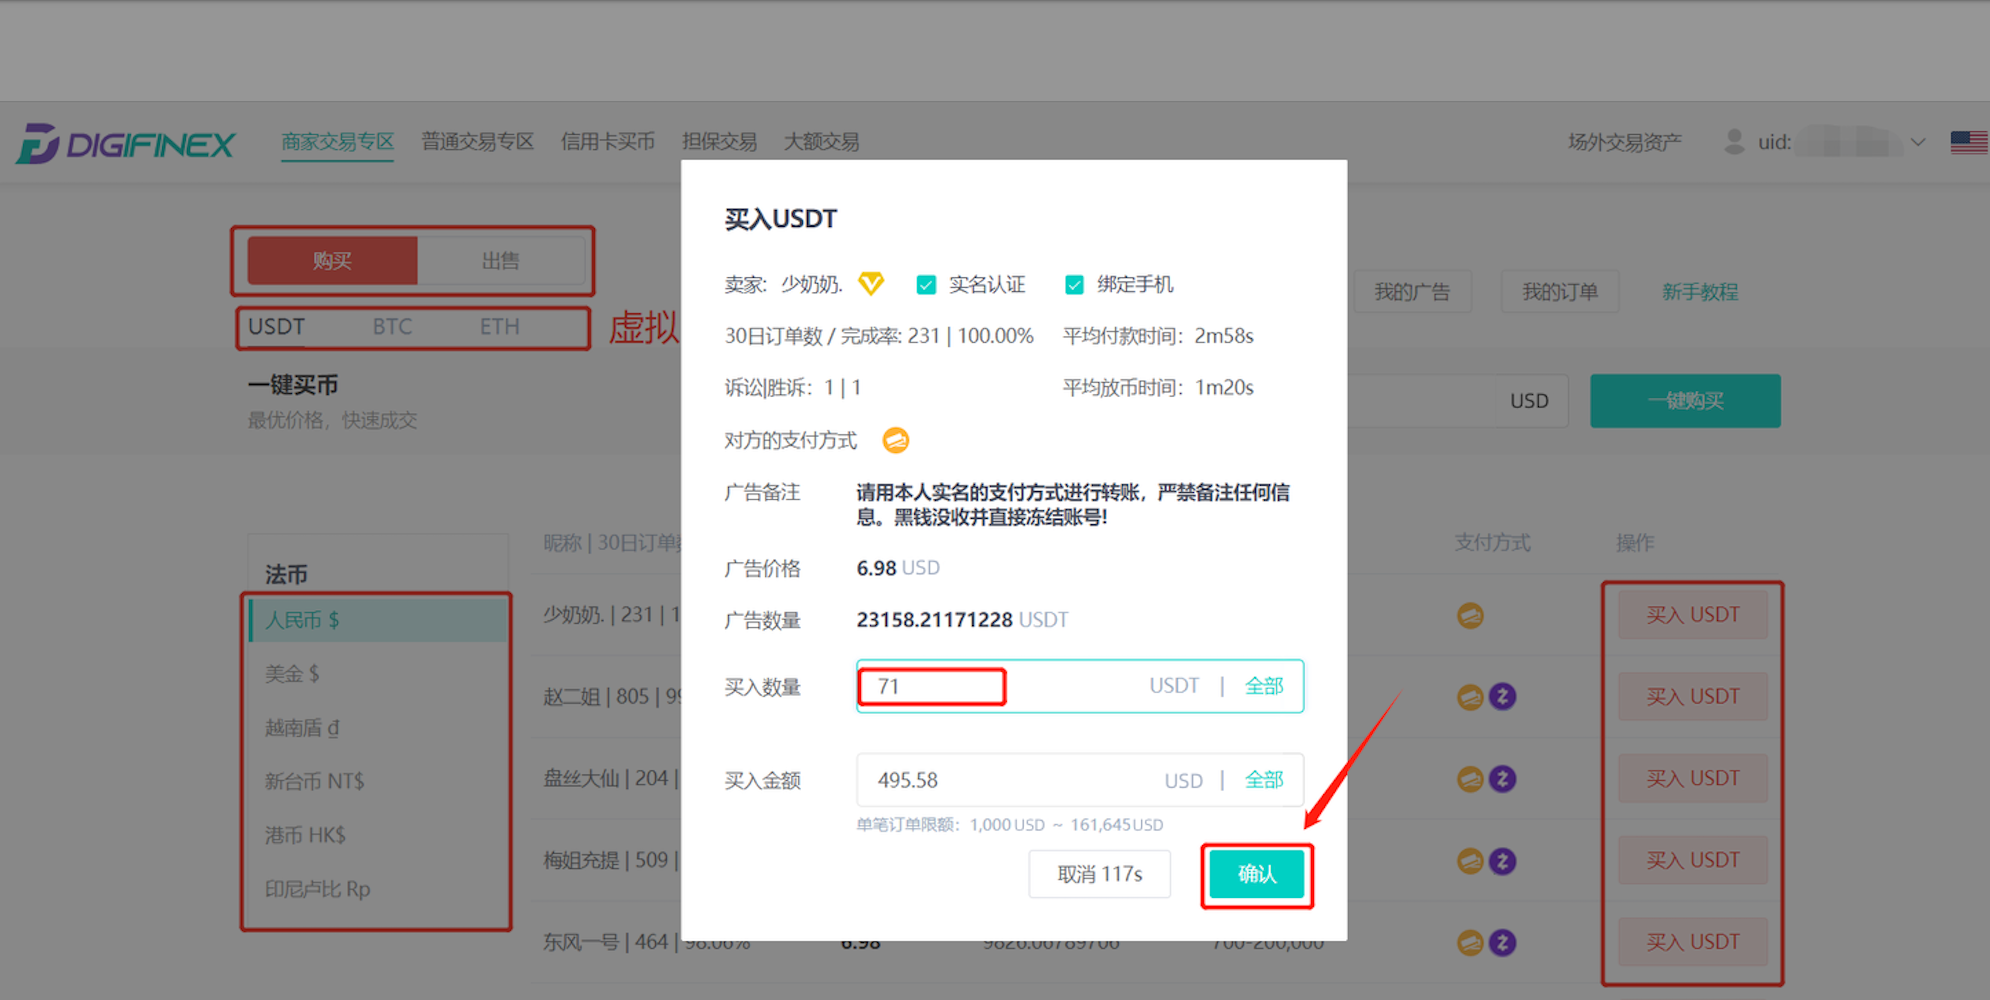Viewport: 1990px width, 1000px height.
Task: Click the yellow payment icon in 东风一号 row
Action: pos(1470,943)
